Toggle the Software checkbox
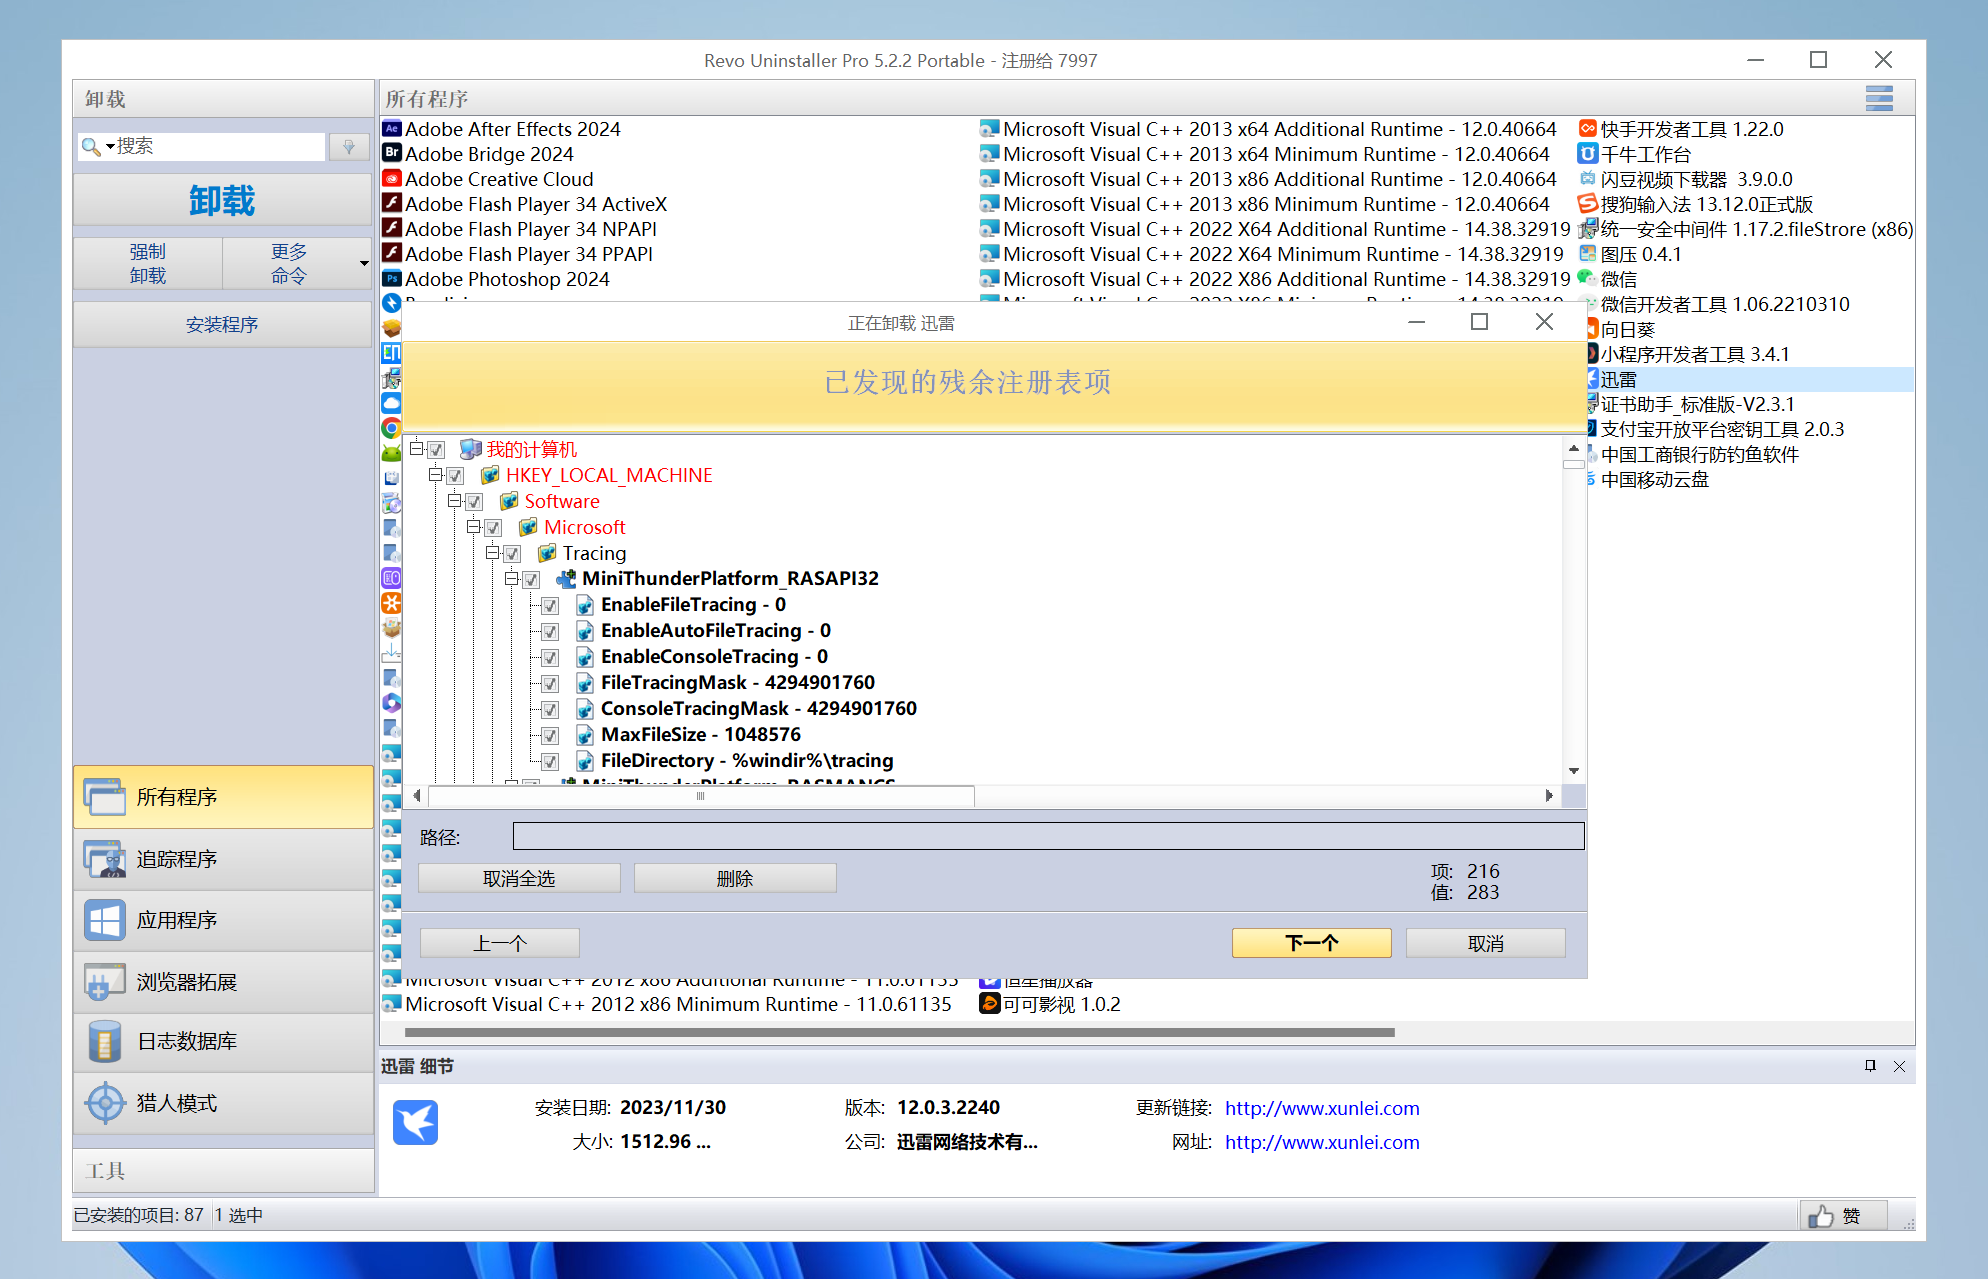This screenshot has height=1279, width=1988. coord(474,502)
